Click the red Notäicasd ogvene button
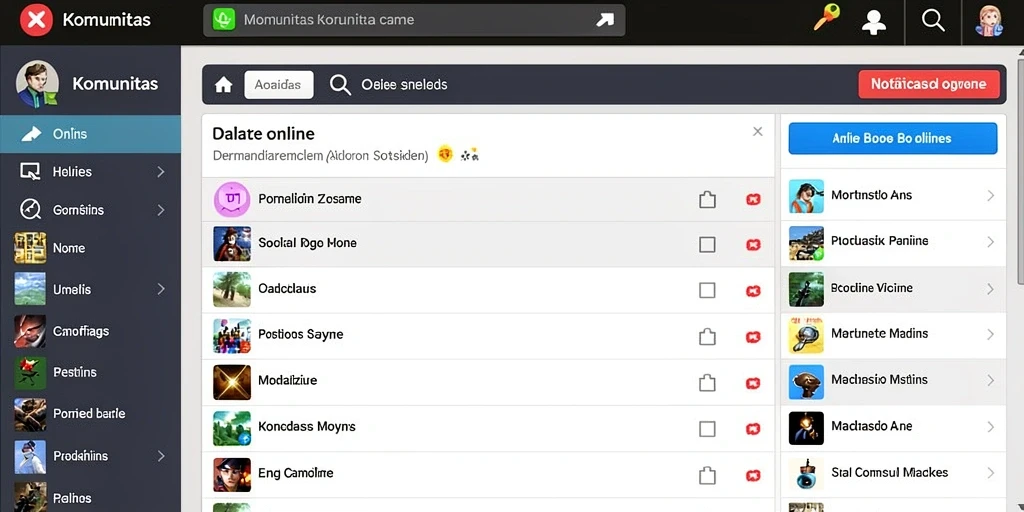This screenshot has width=1024, height=512. coord(929,85)
